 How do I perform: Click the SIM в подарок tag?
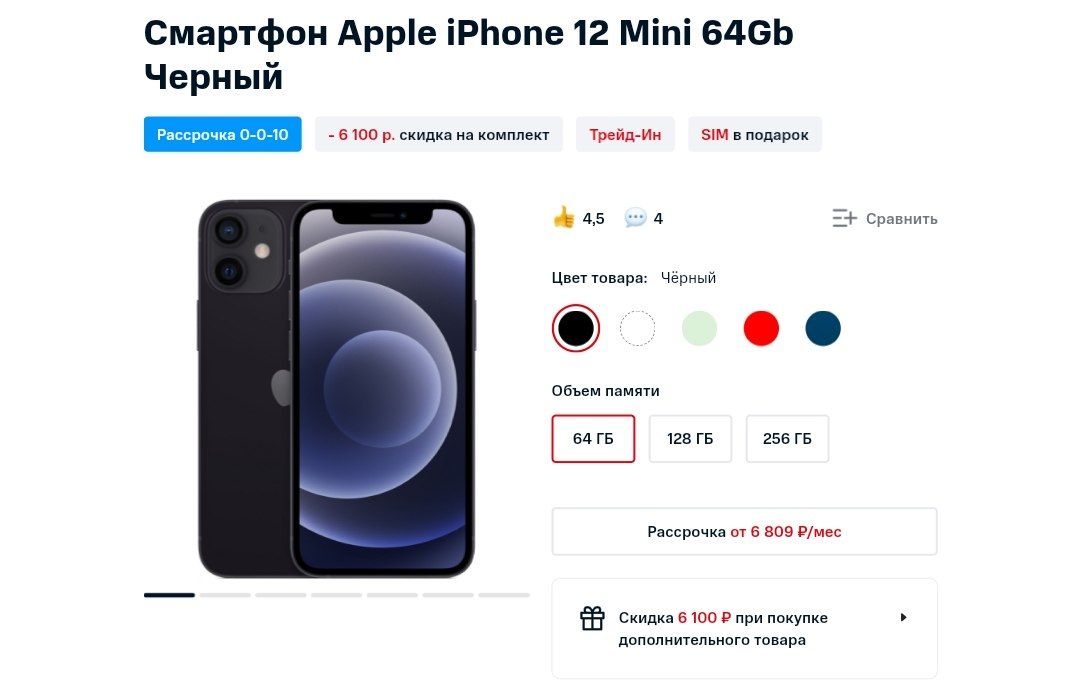[x=755, y=134]
